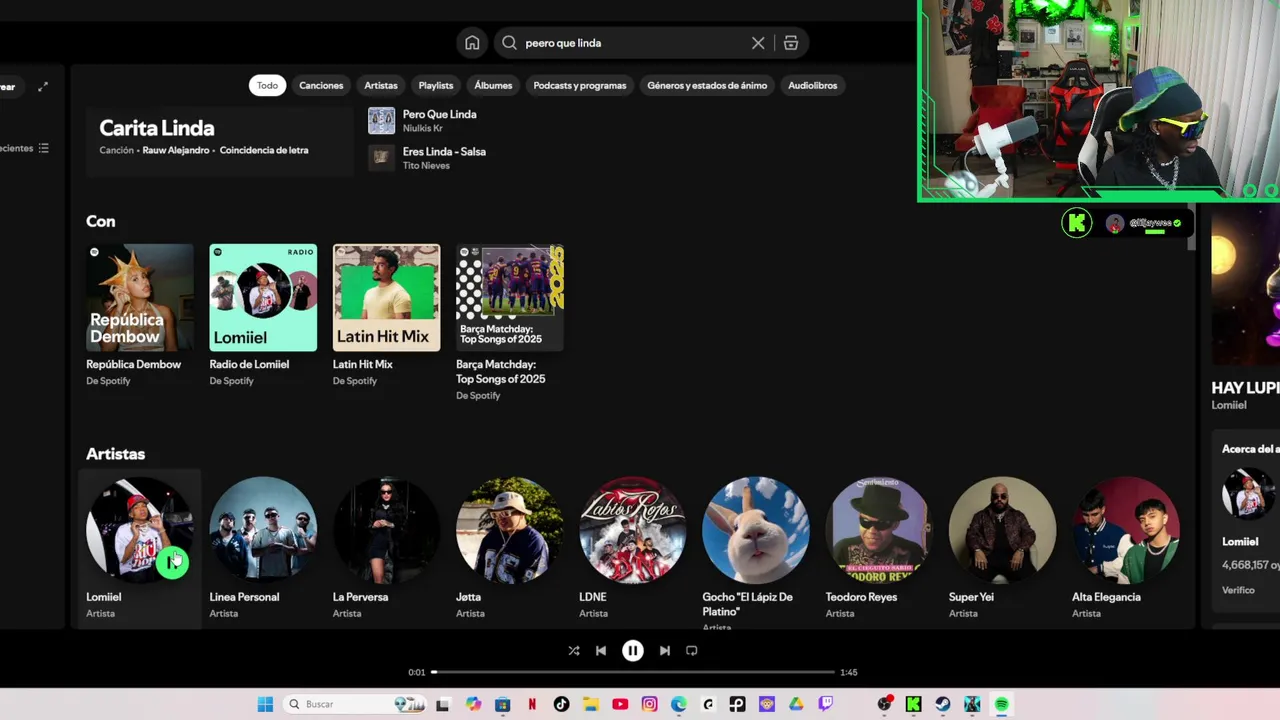Open the República Dembow playlist cover
Image resolution: width=1280 pixels, height=720 pixels.
[x=140, y=298]
